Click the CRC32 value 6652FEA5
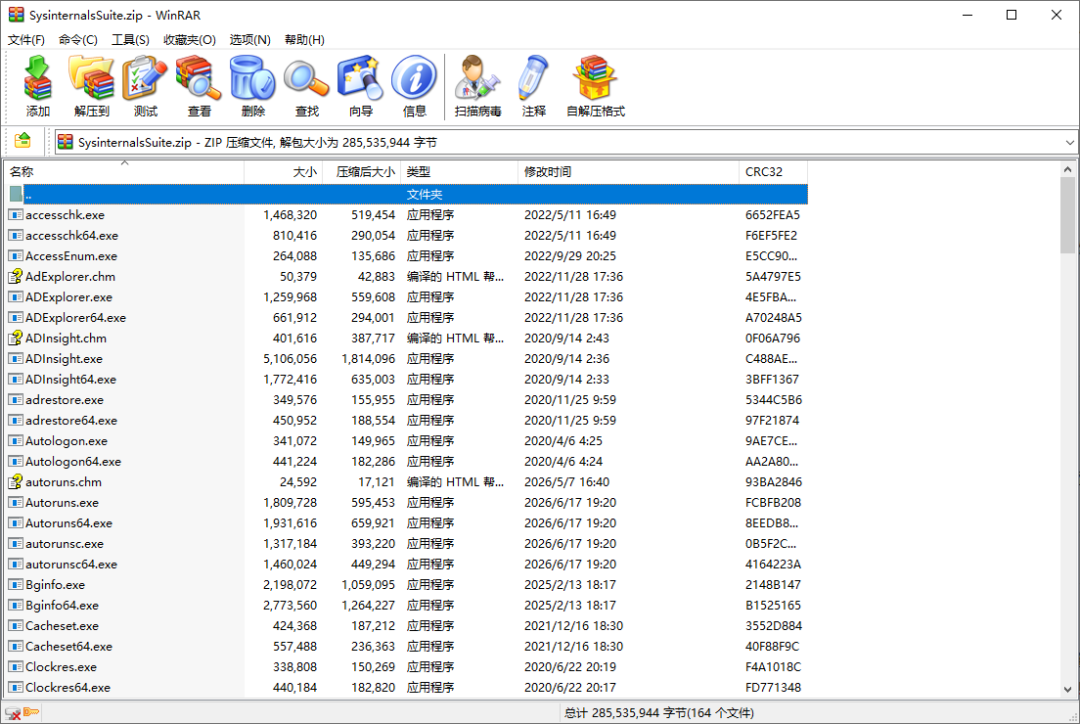Viewport: 1080px width, 724px height. point(773,215)
